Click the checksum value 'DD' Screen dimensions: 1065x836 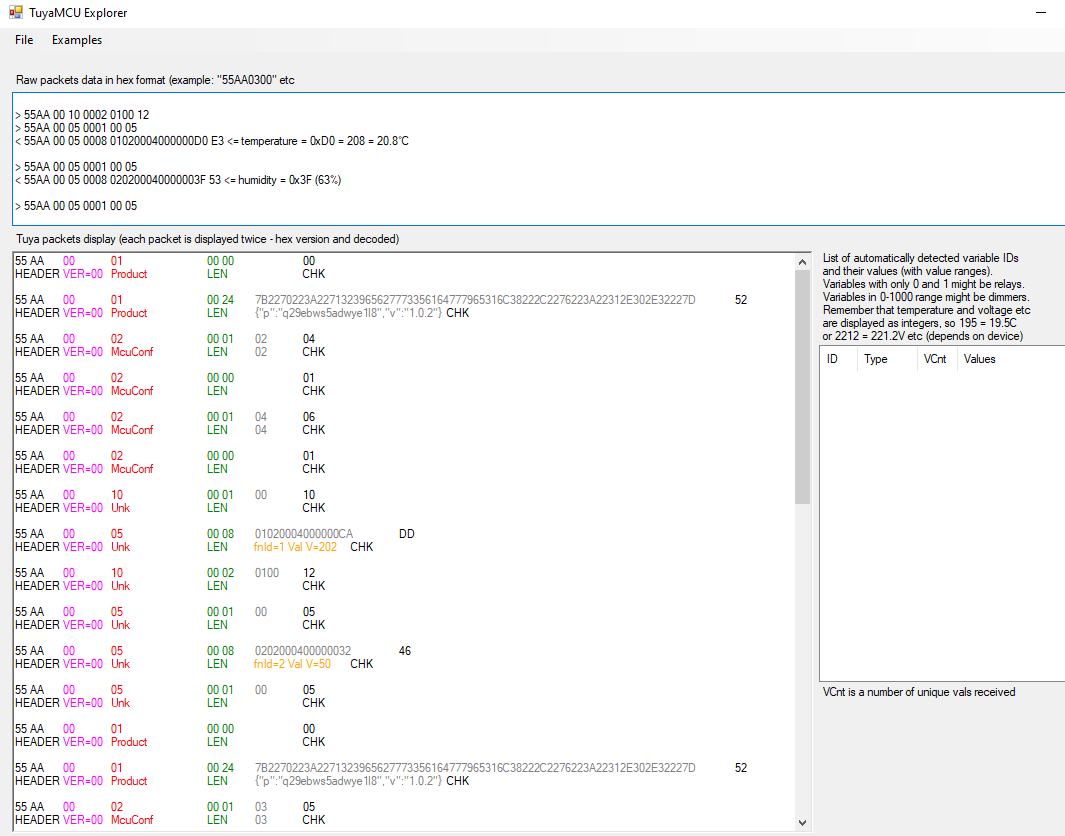[x=407, y=534]
